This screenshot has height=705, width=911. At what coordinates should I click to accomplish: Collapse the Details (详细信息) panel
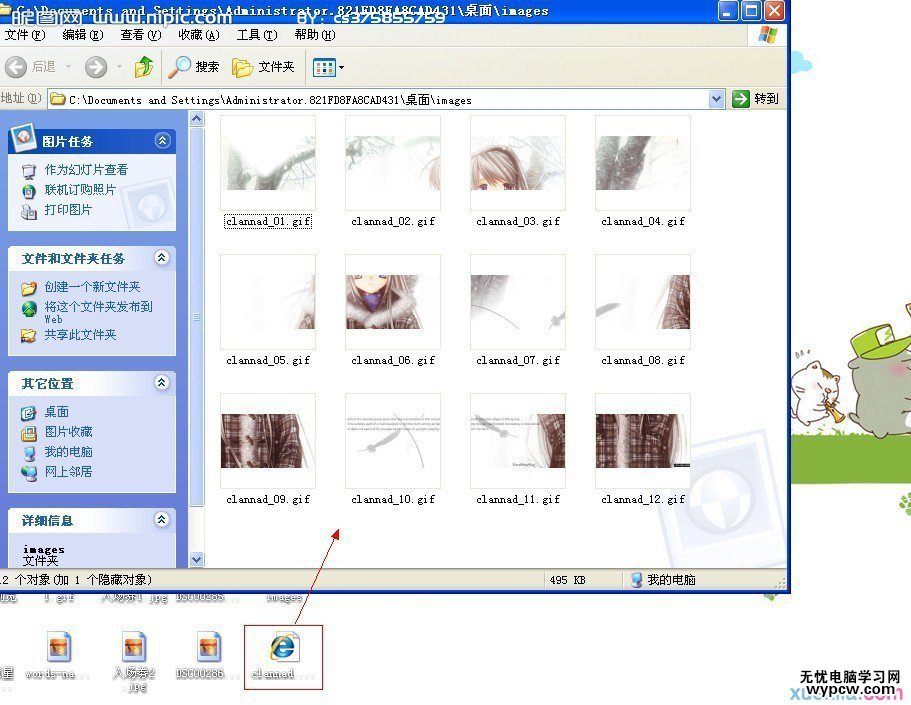(x=162, y=520)
